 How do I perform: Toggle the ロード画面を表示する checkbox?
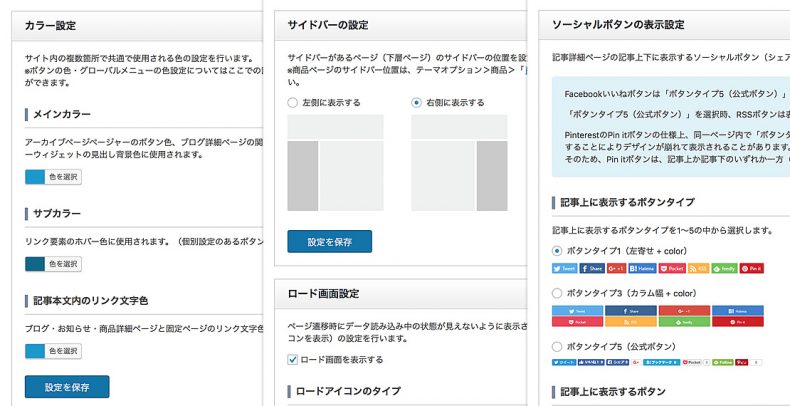tap(293, 359)
